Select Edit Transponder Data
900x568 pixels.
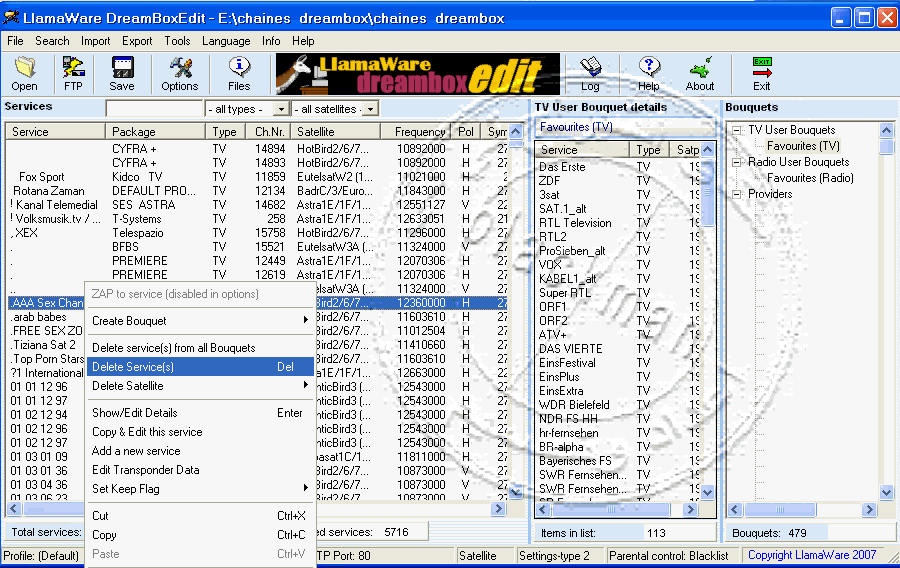click(x=200, y=469)
